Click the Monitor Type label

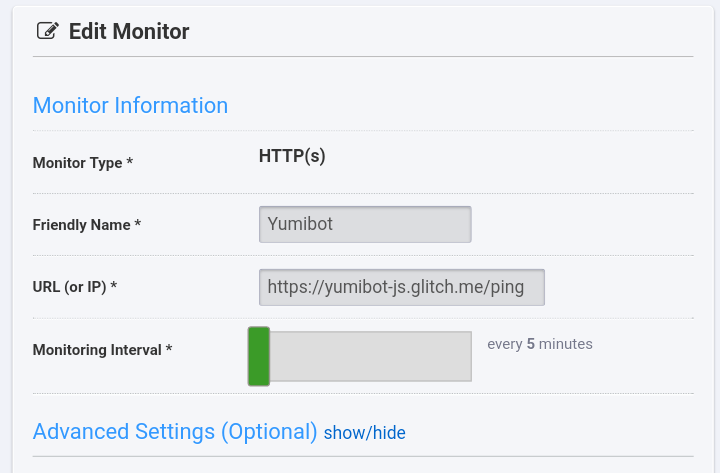(77, 163)
